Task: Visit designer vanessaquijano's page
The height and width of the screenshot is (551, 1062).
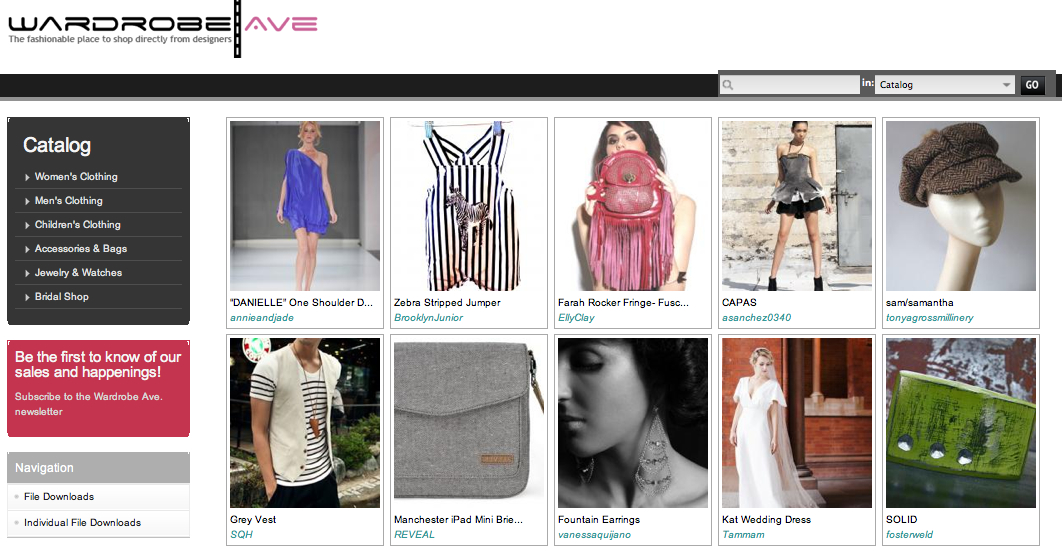Action: 594,535
